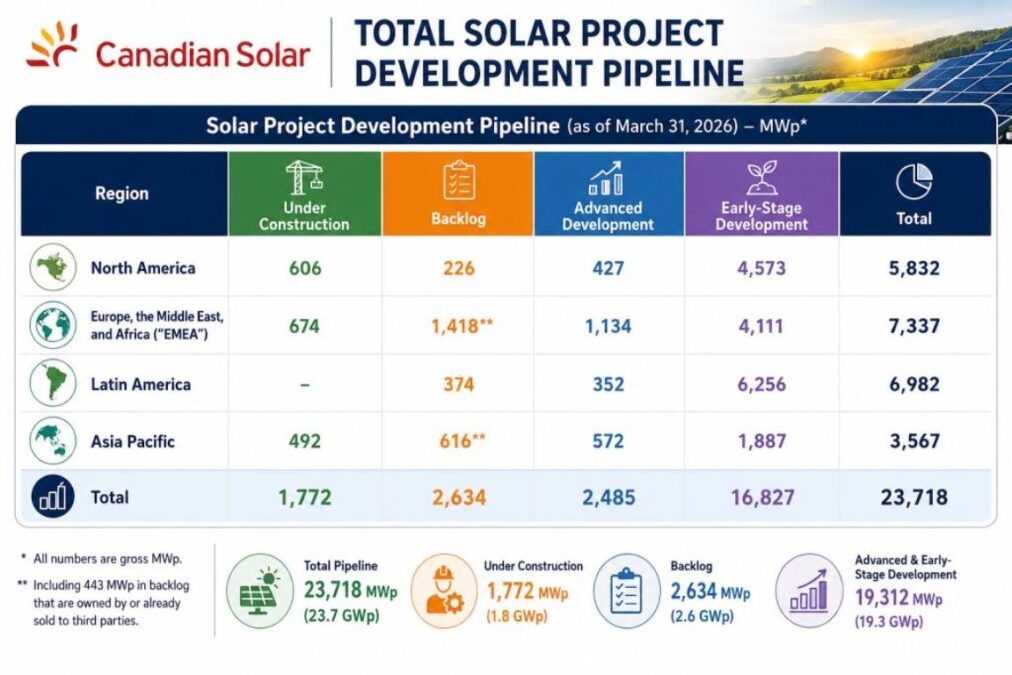Click the crane icon above Under Construction
This screenshot has width=1012, height=675.
[x=304, y=177]
